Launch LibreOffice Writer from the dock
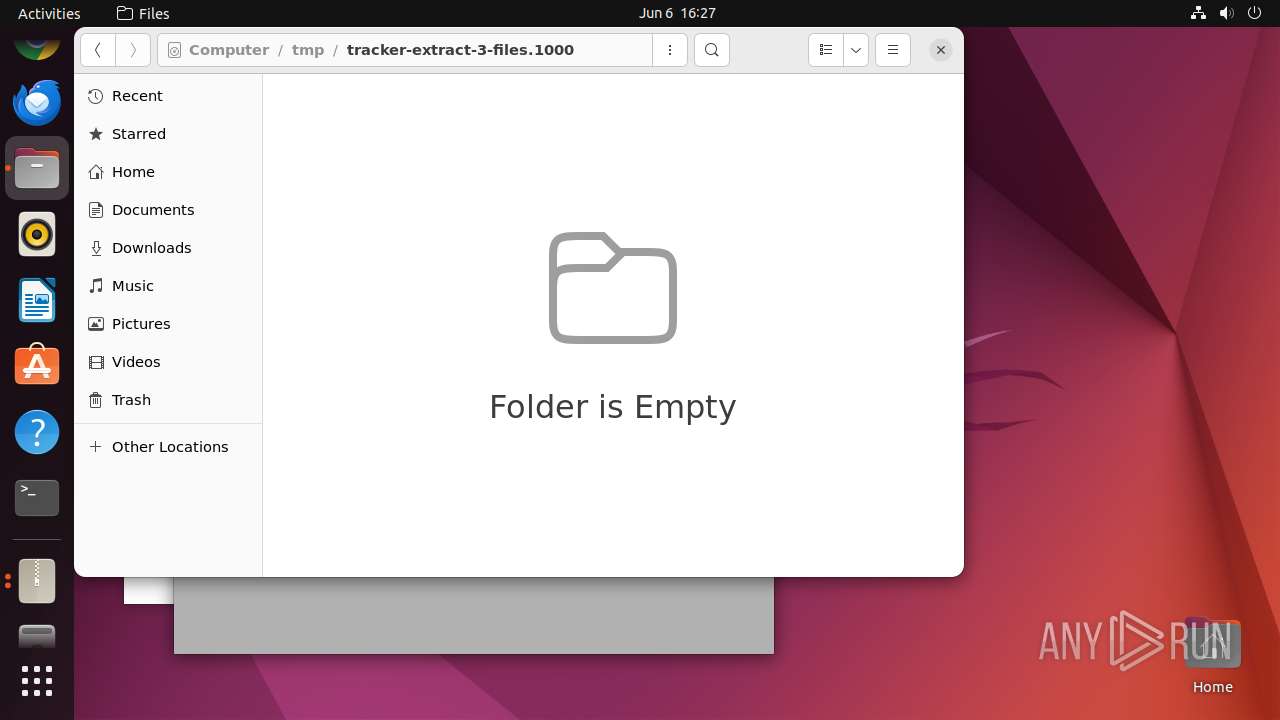 click(37, 300)
